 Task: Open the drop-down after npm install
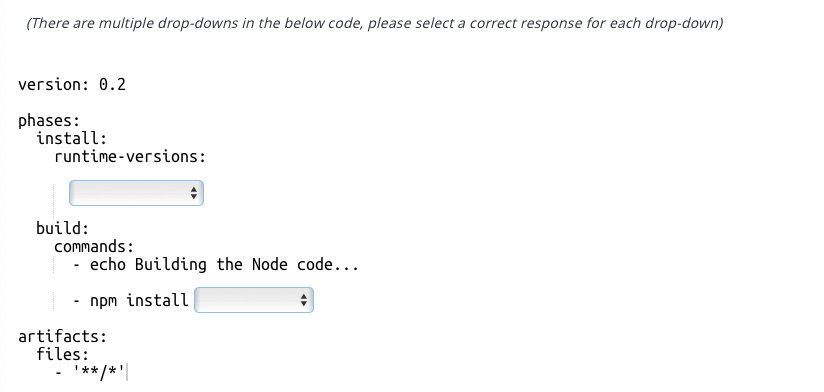(254, 300)
